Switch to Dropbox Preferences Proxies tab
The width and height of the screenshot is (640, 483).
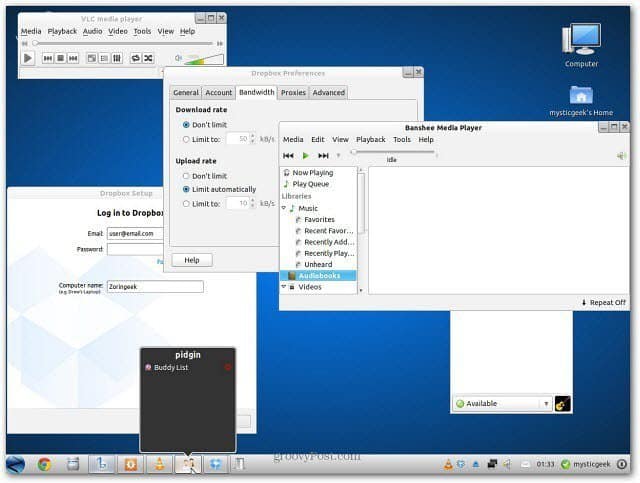pyautogui.click(x=293, y=93)
